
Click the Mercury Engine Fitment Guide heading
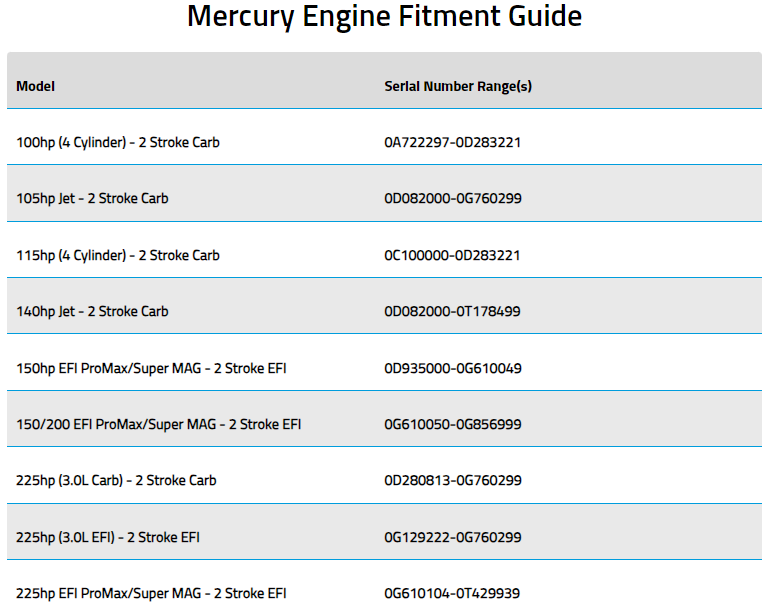tap(384, 17)
